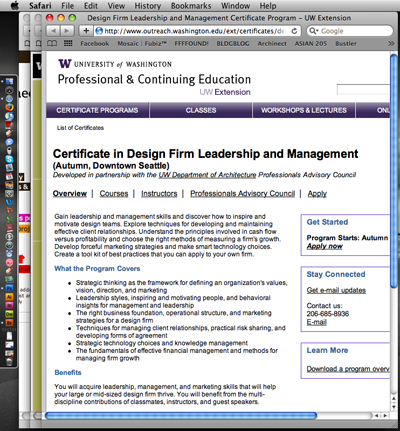Open Top Sites grid icon
400x431 pixels.
coord(68,43)
